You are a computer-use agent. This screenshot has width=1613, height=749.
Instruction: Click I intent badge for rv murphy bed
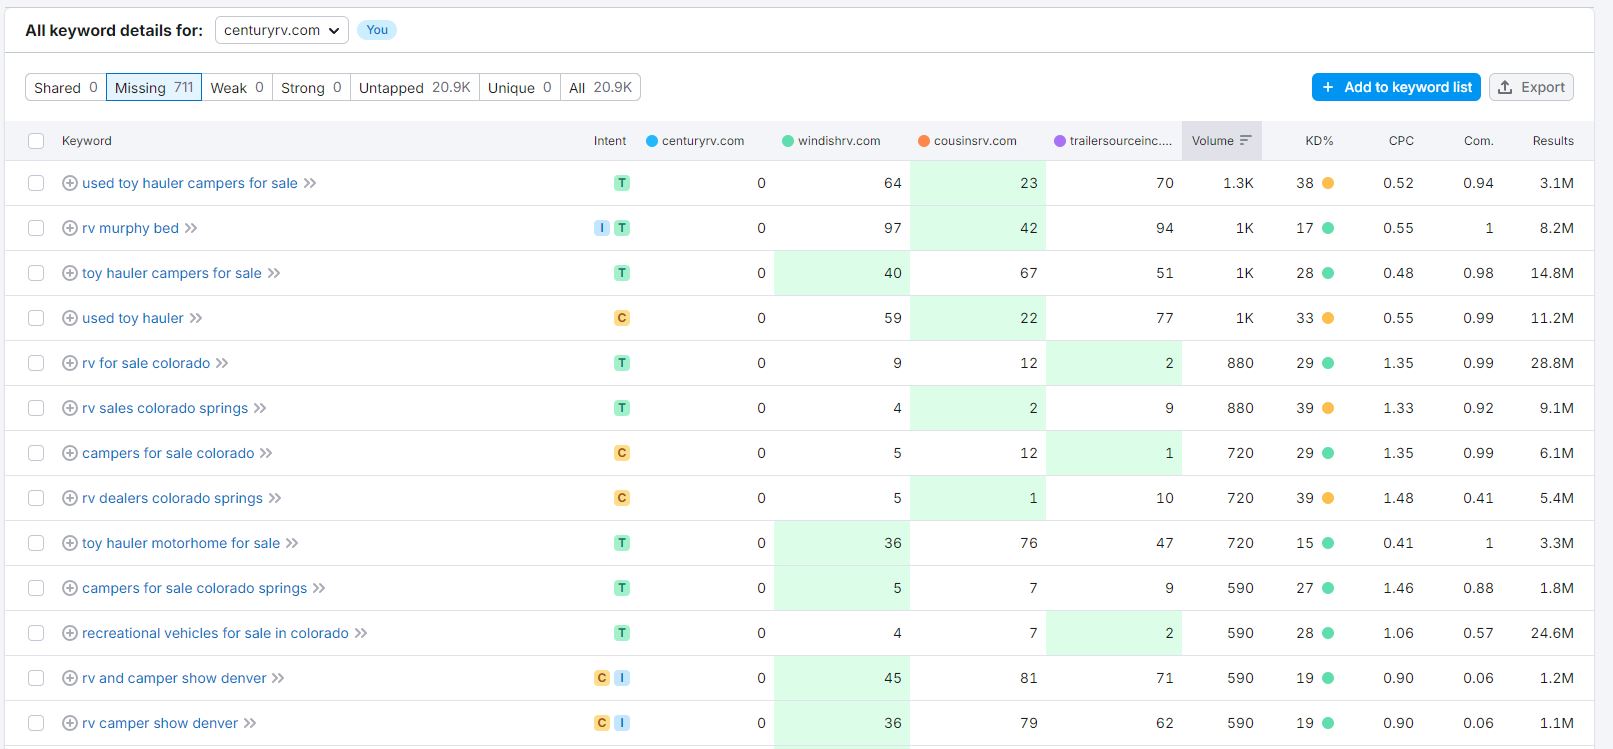(602, 228)
